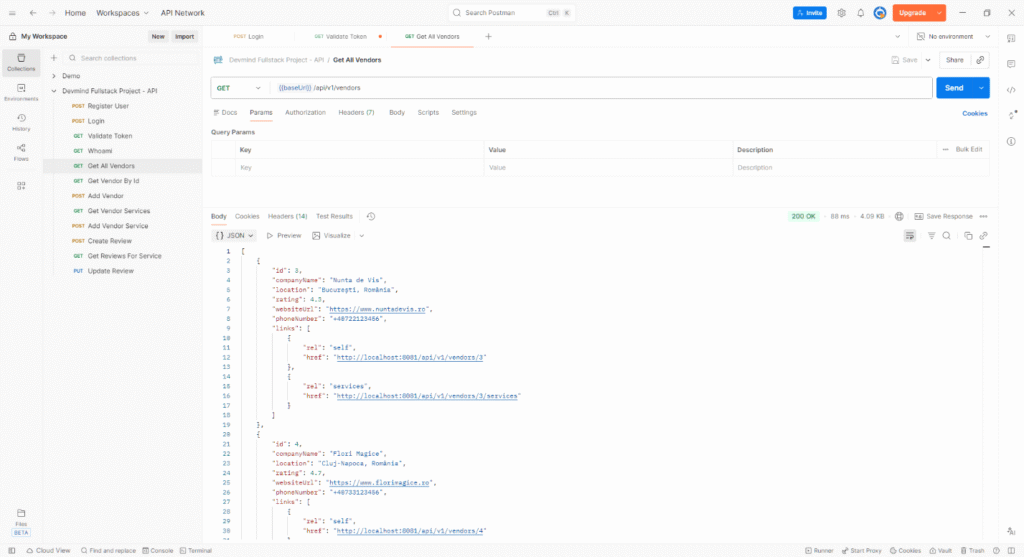The height and width of the screenshot is (557, 1024).
Task: Switch to the POST Login request tab
Action: tap(249, 37)
